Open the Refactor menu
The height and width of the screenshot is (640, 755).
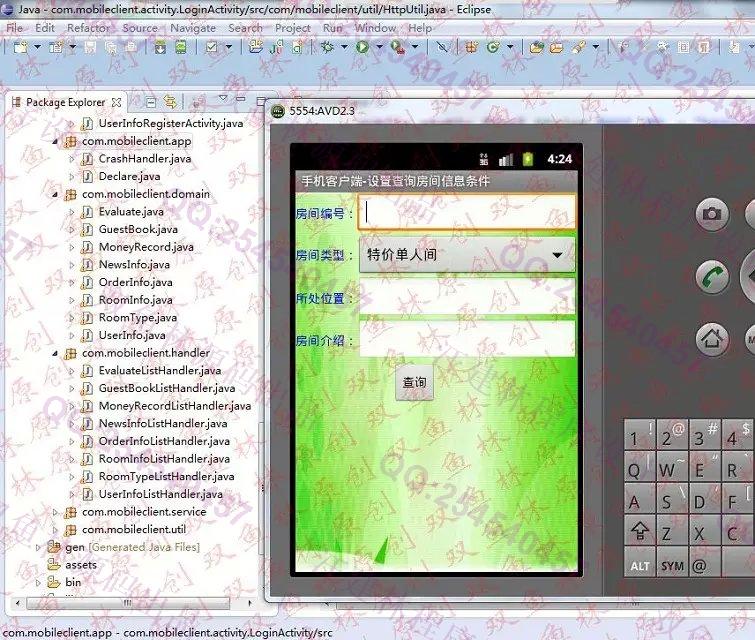tap(89, 28)
